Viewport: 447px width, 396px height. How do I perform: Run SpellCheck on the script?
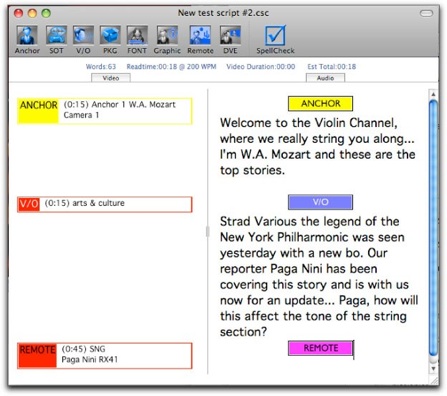(275, 40)
